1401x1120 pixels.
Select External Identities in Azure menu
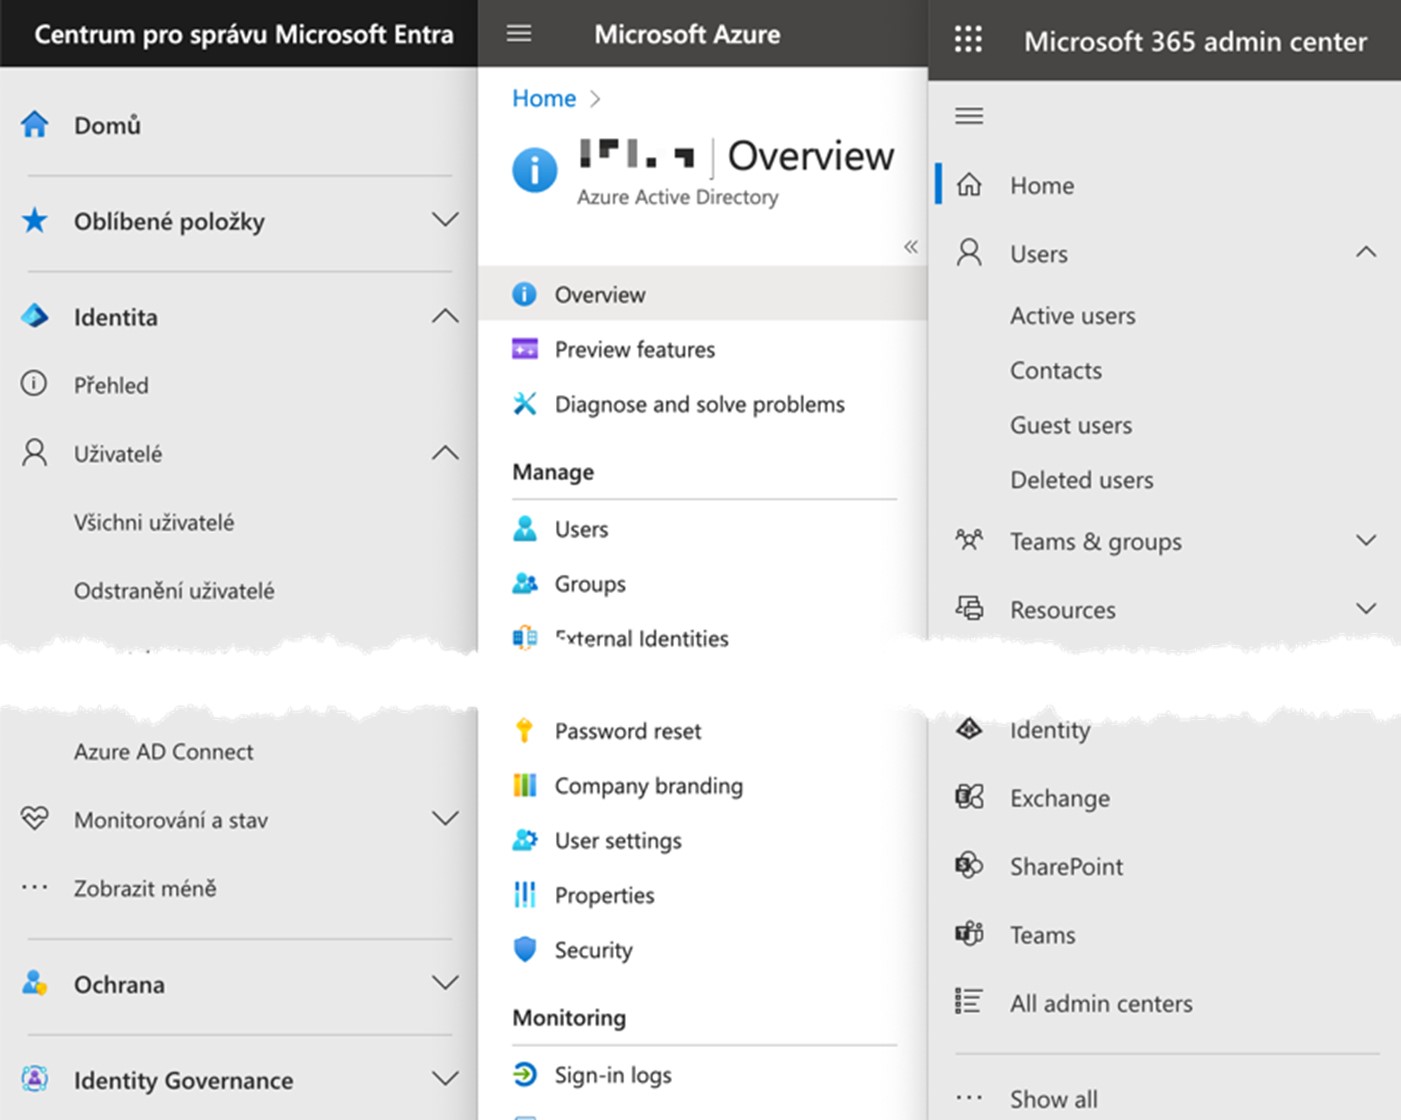coord(642,638)
